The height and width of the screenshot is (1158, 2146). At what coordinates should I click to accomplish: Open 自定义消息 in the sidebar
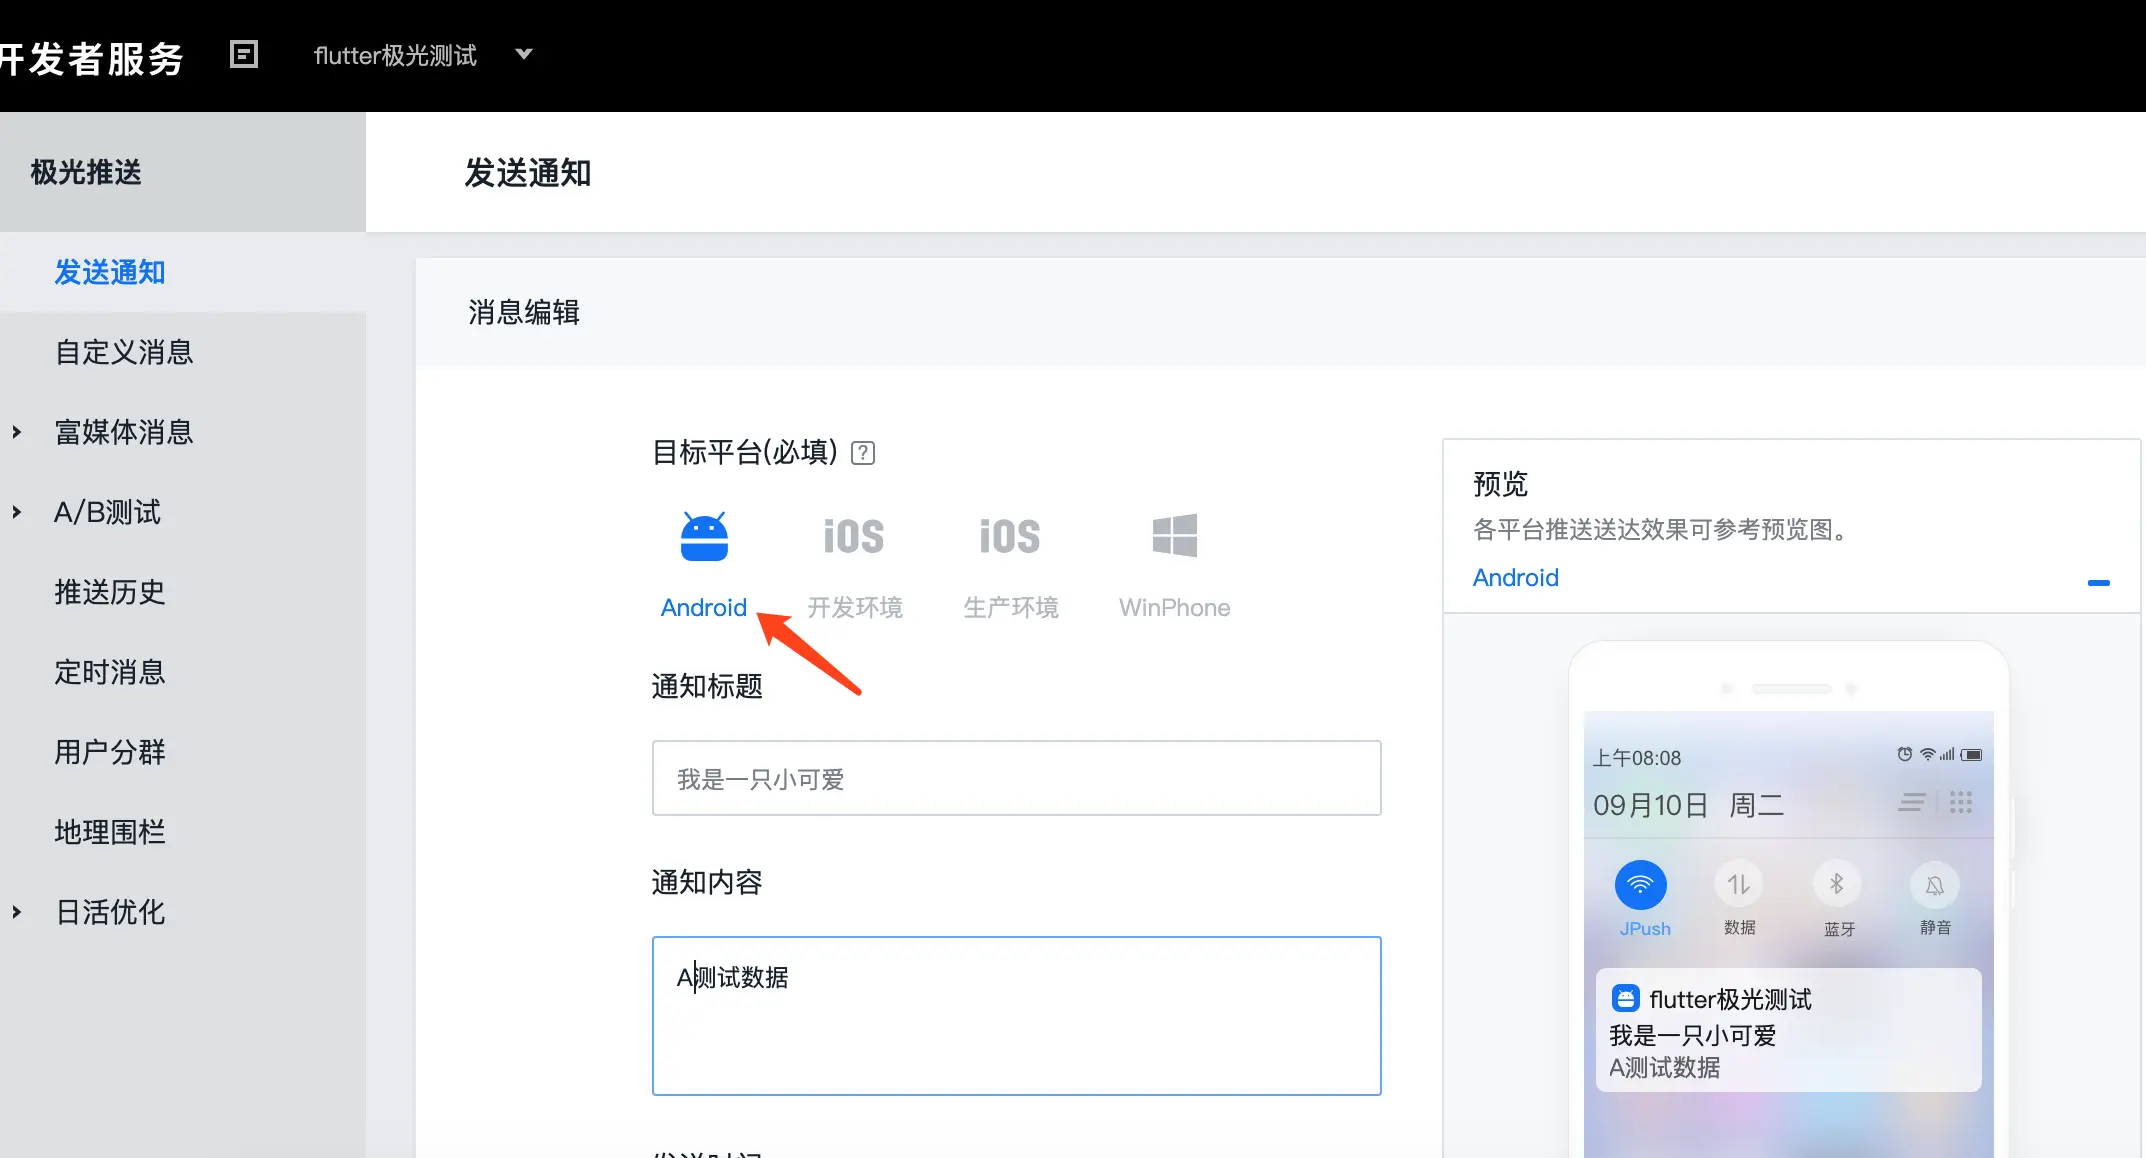coord(124,352)
